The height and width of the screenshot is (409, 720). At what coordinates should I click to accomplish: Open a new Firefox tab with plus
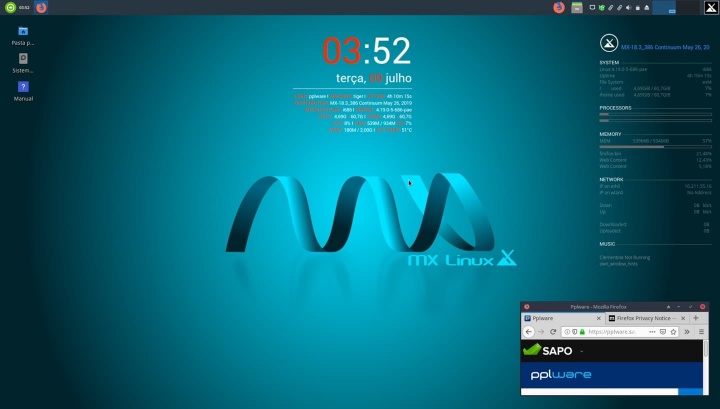696,318
